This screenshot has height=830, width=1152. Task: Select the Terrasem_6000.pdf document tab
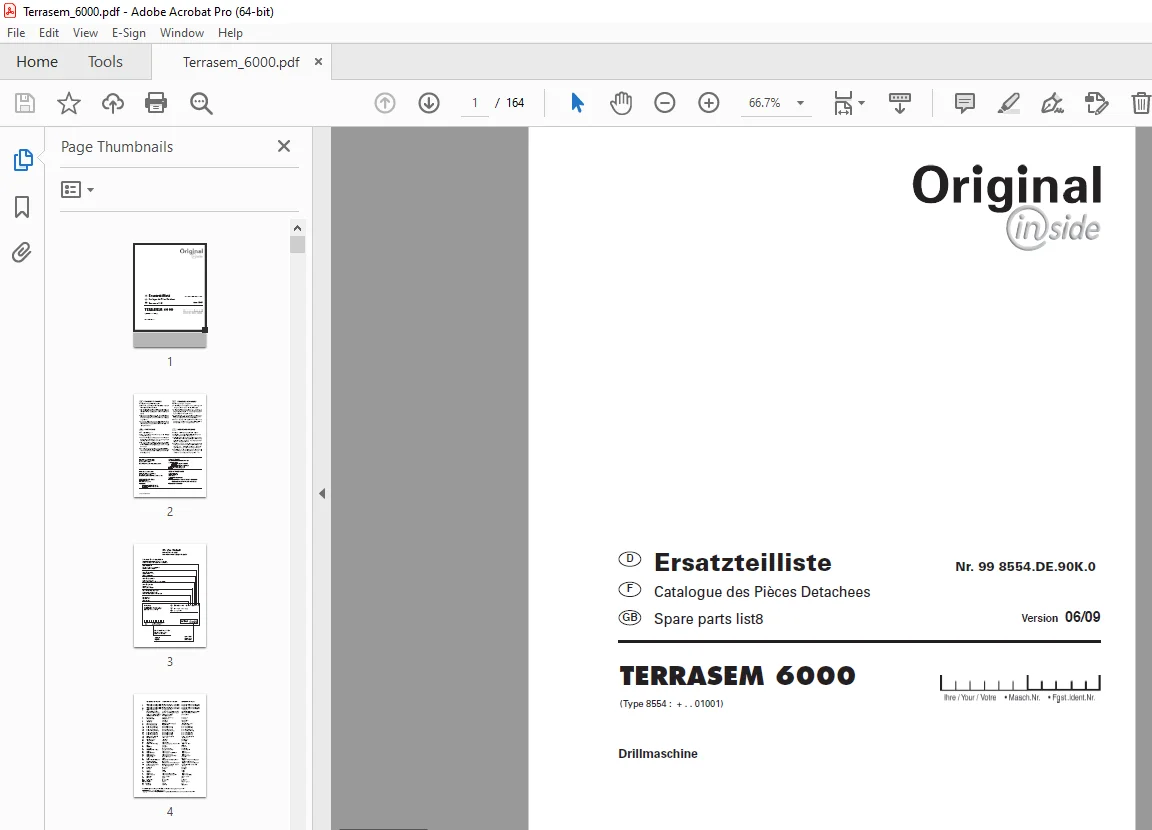tap(241, 62)
